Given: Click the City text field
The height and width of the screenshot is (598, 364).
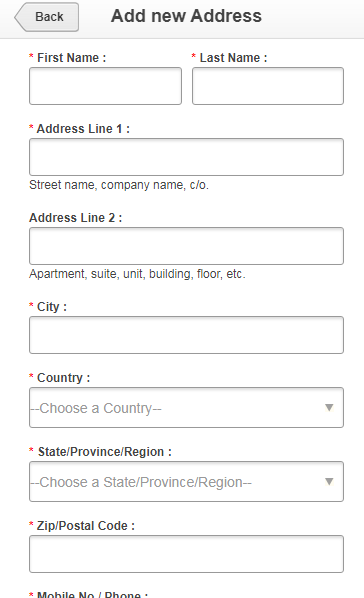Looking at the screenshot, I should pyautogui.click(x=187, y=335).
